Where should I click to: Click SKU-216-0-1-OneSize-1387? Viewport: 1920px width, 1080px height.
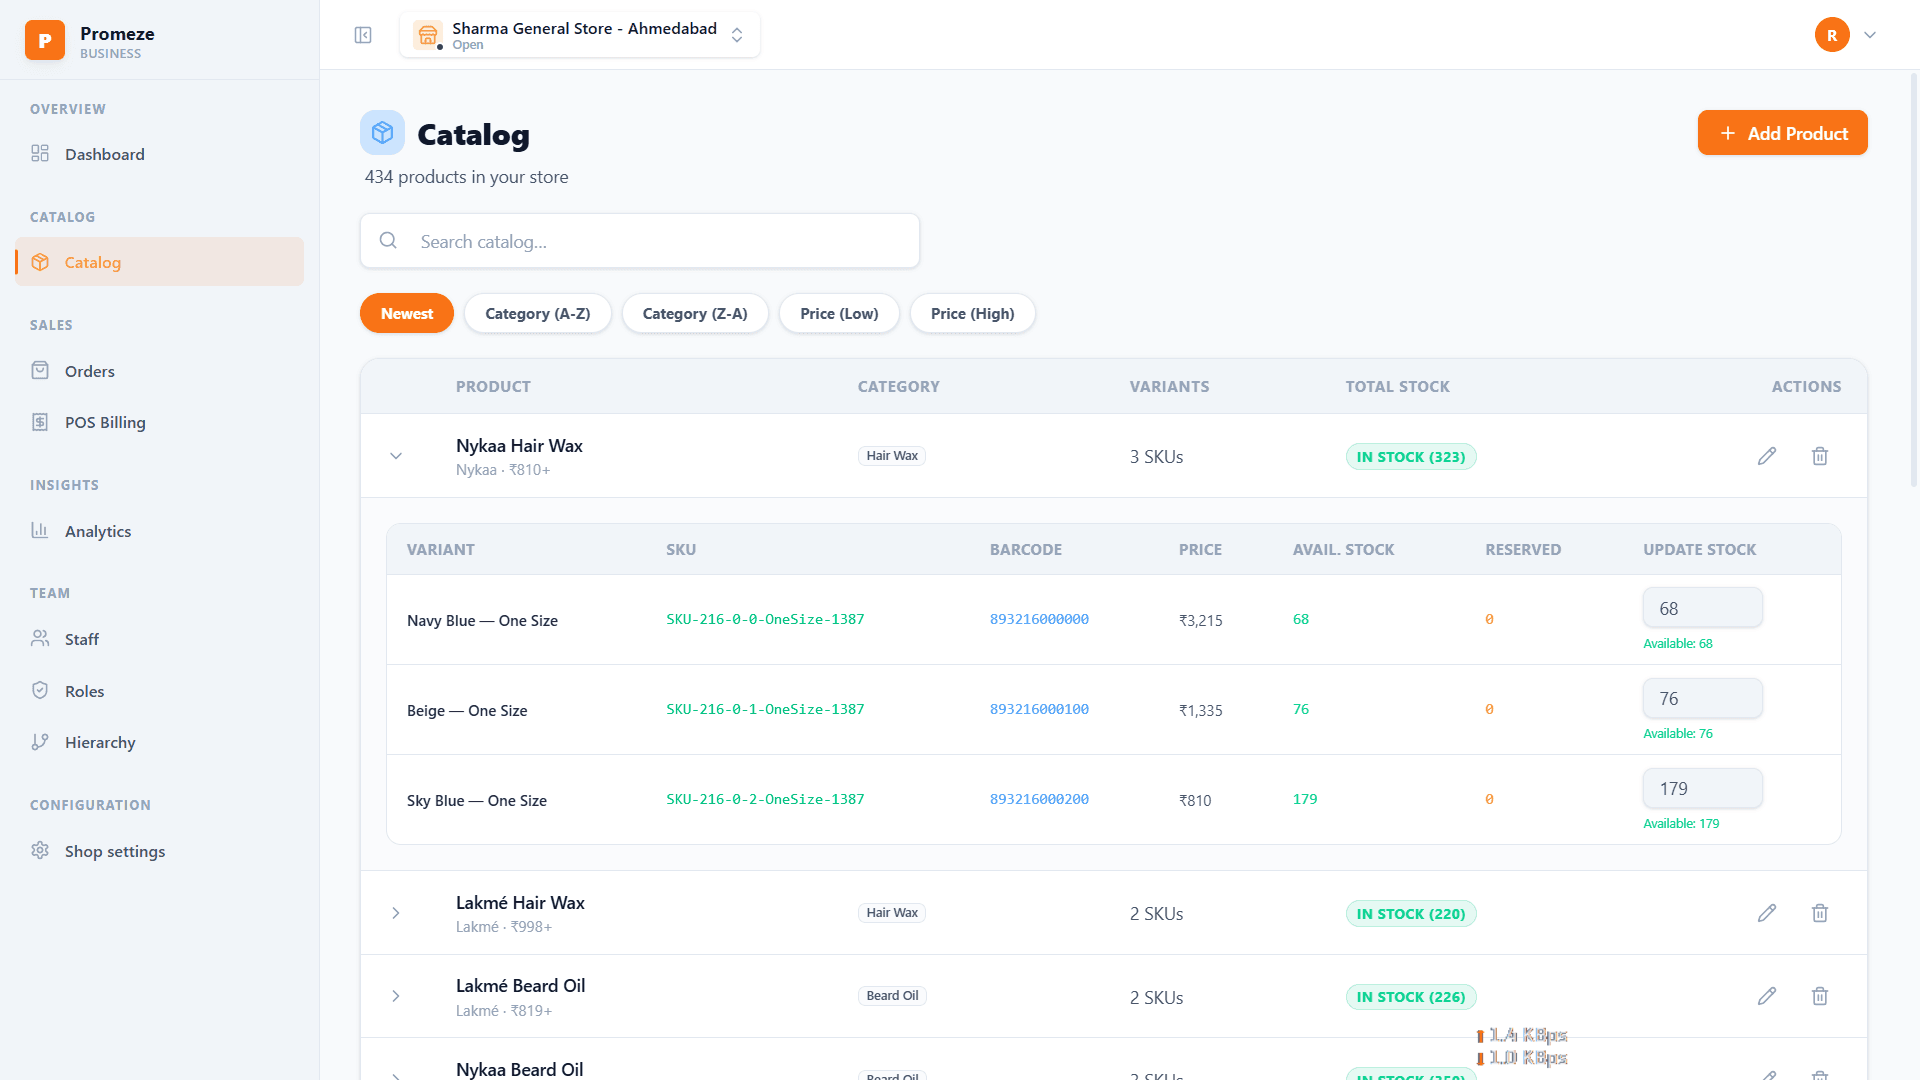point(765,710)
